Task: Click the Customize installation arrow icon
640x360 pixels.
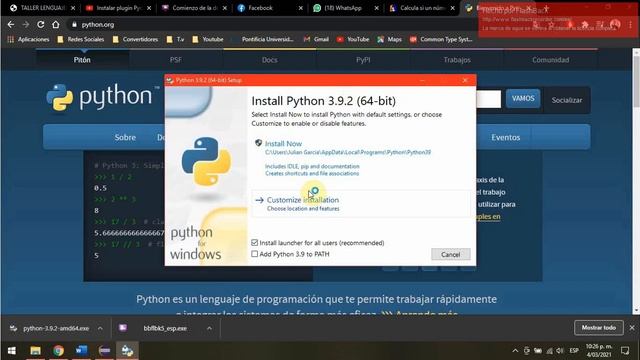Action: click(x=259, y=200)
